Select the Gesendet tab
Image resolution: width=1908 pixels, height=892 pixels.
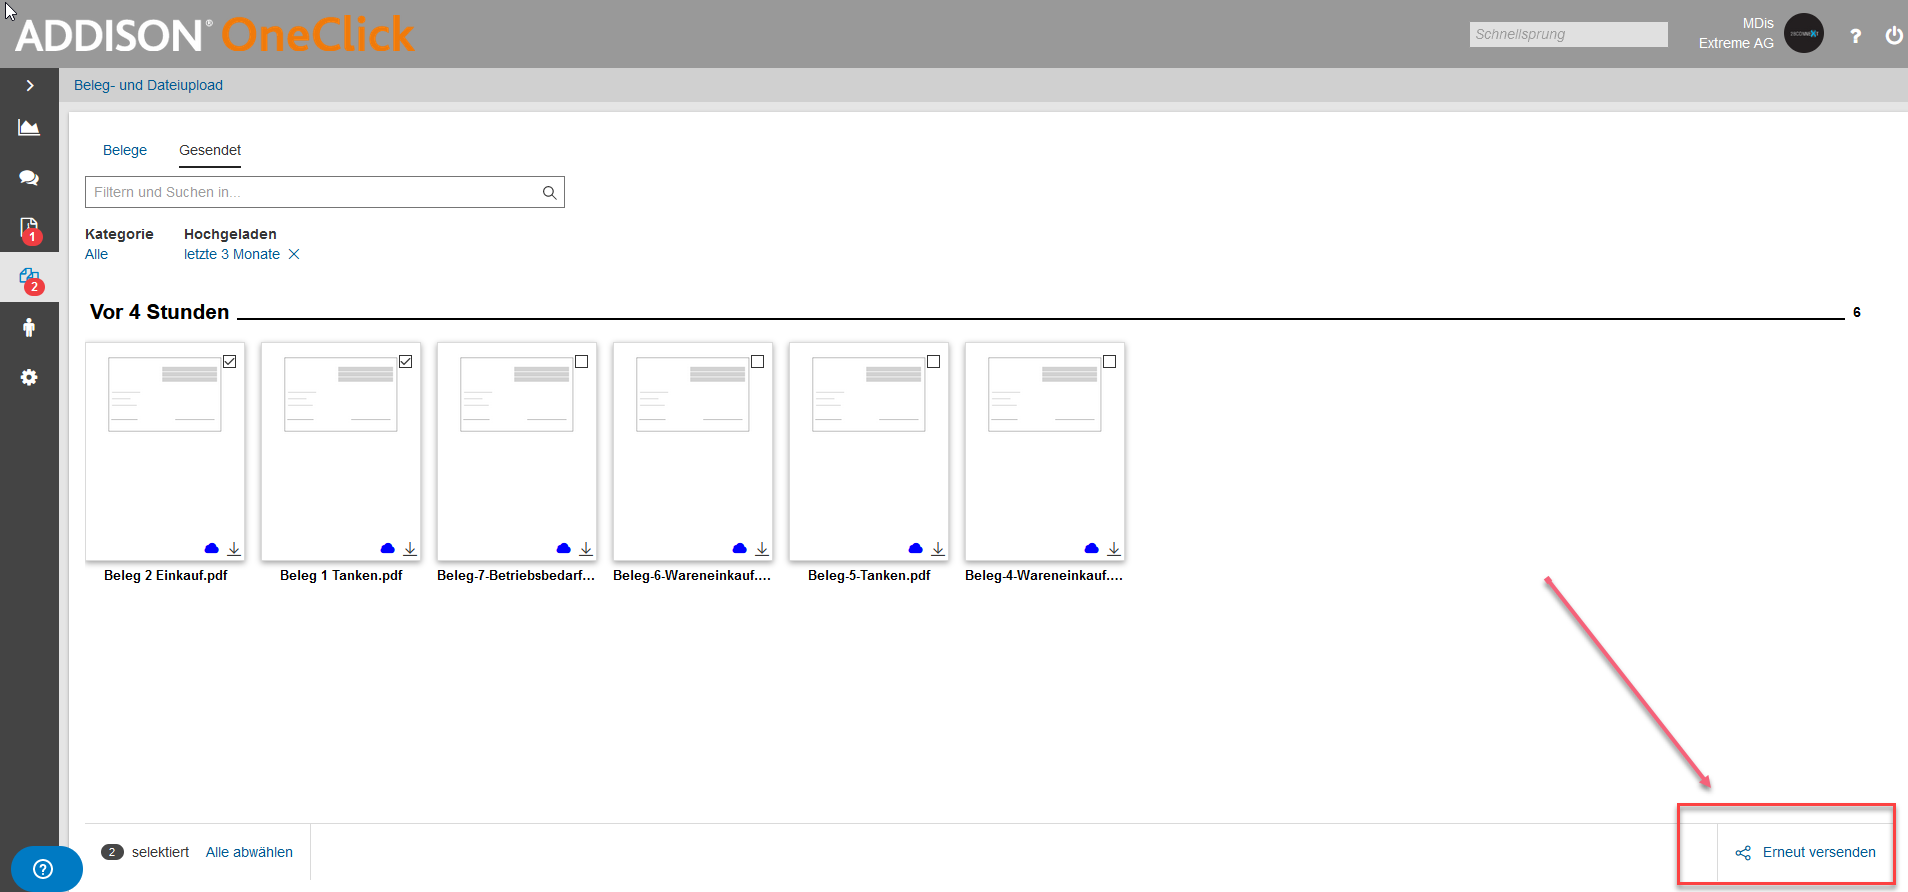pos(210,150)
